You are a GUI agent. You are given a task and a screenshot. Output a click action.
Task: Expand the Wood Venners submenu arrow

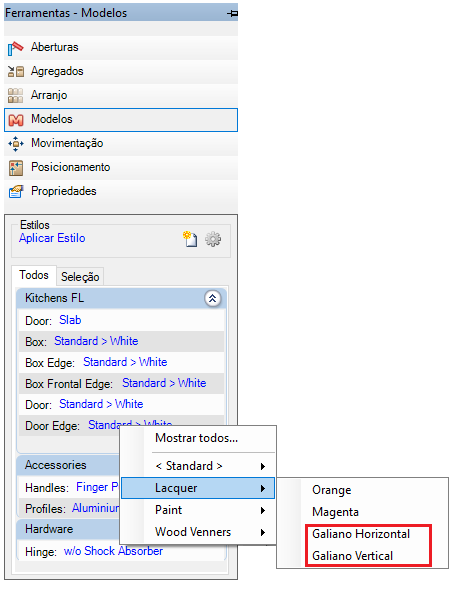263,533
